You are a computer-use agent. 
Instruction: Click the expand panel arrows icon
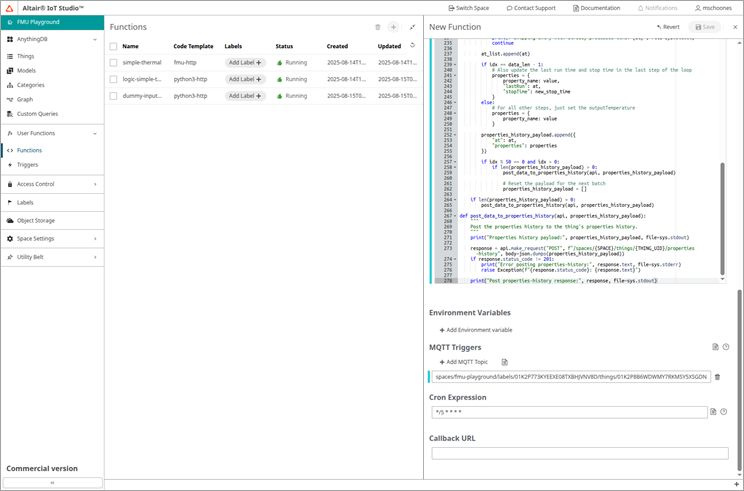[x=412, y=27]
